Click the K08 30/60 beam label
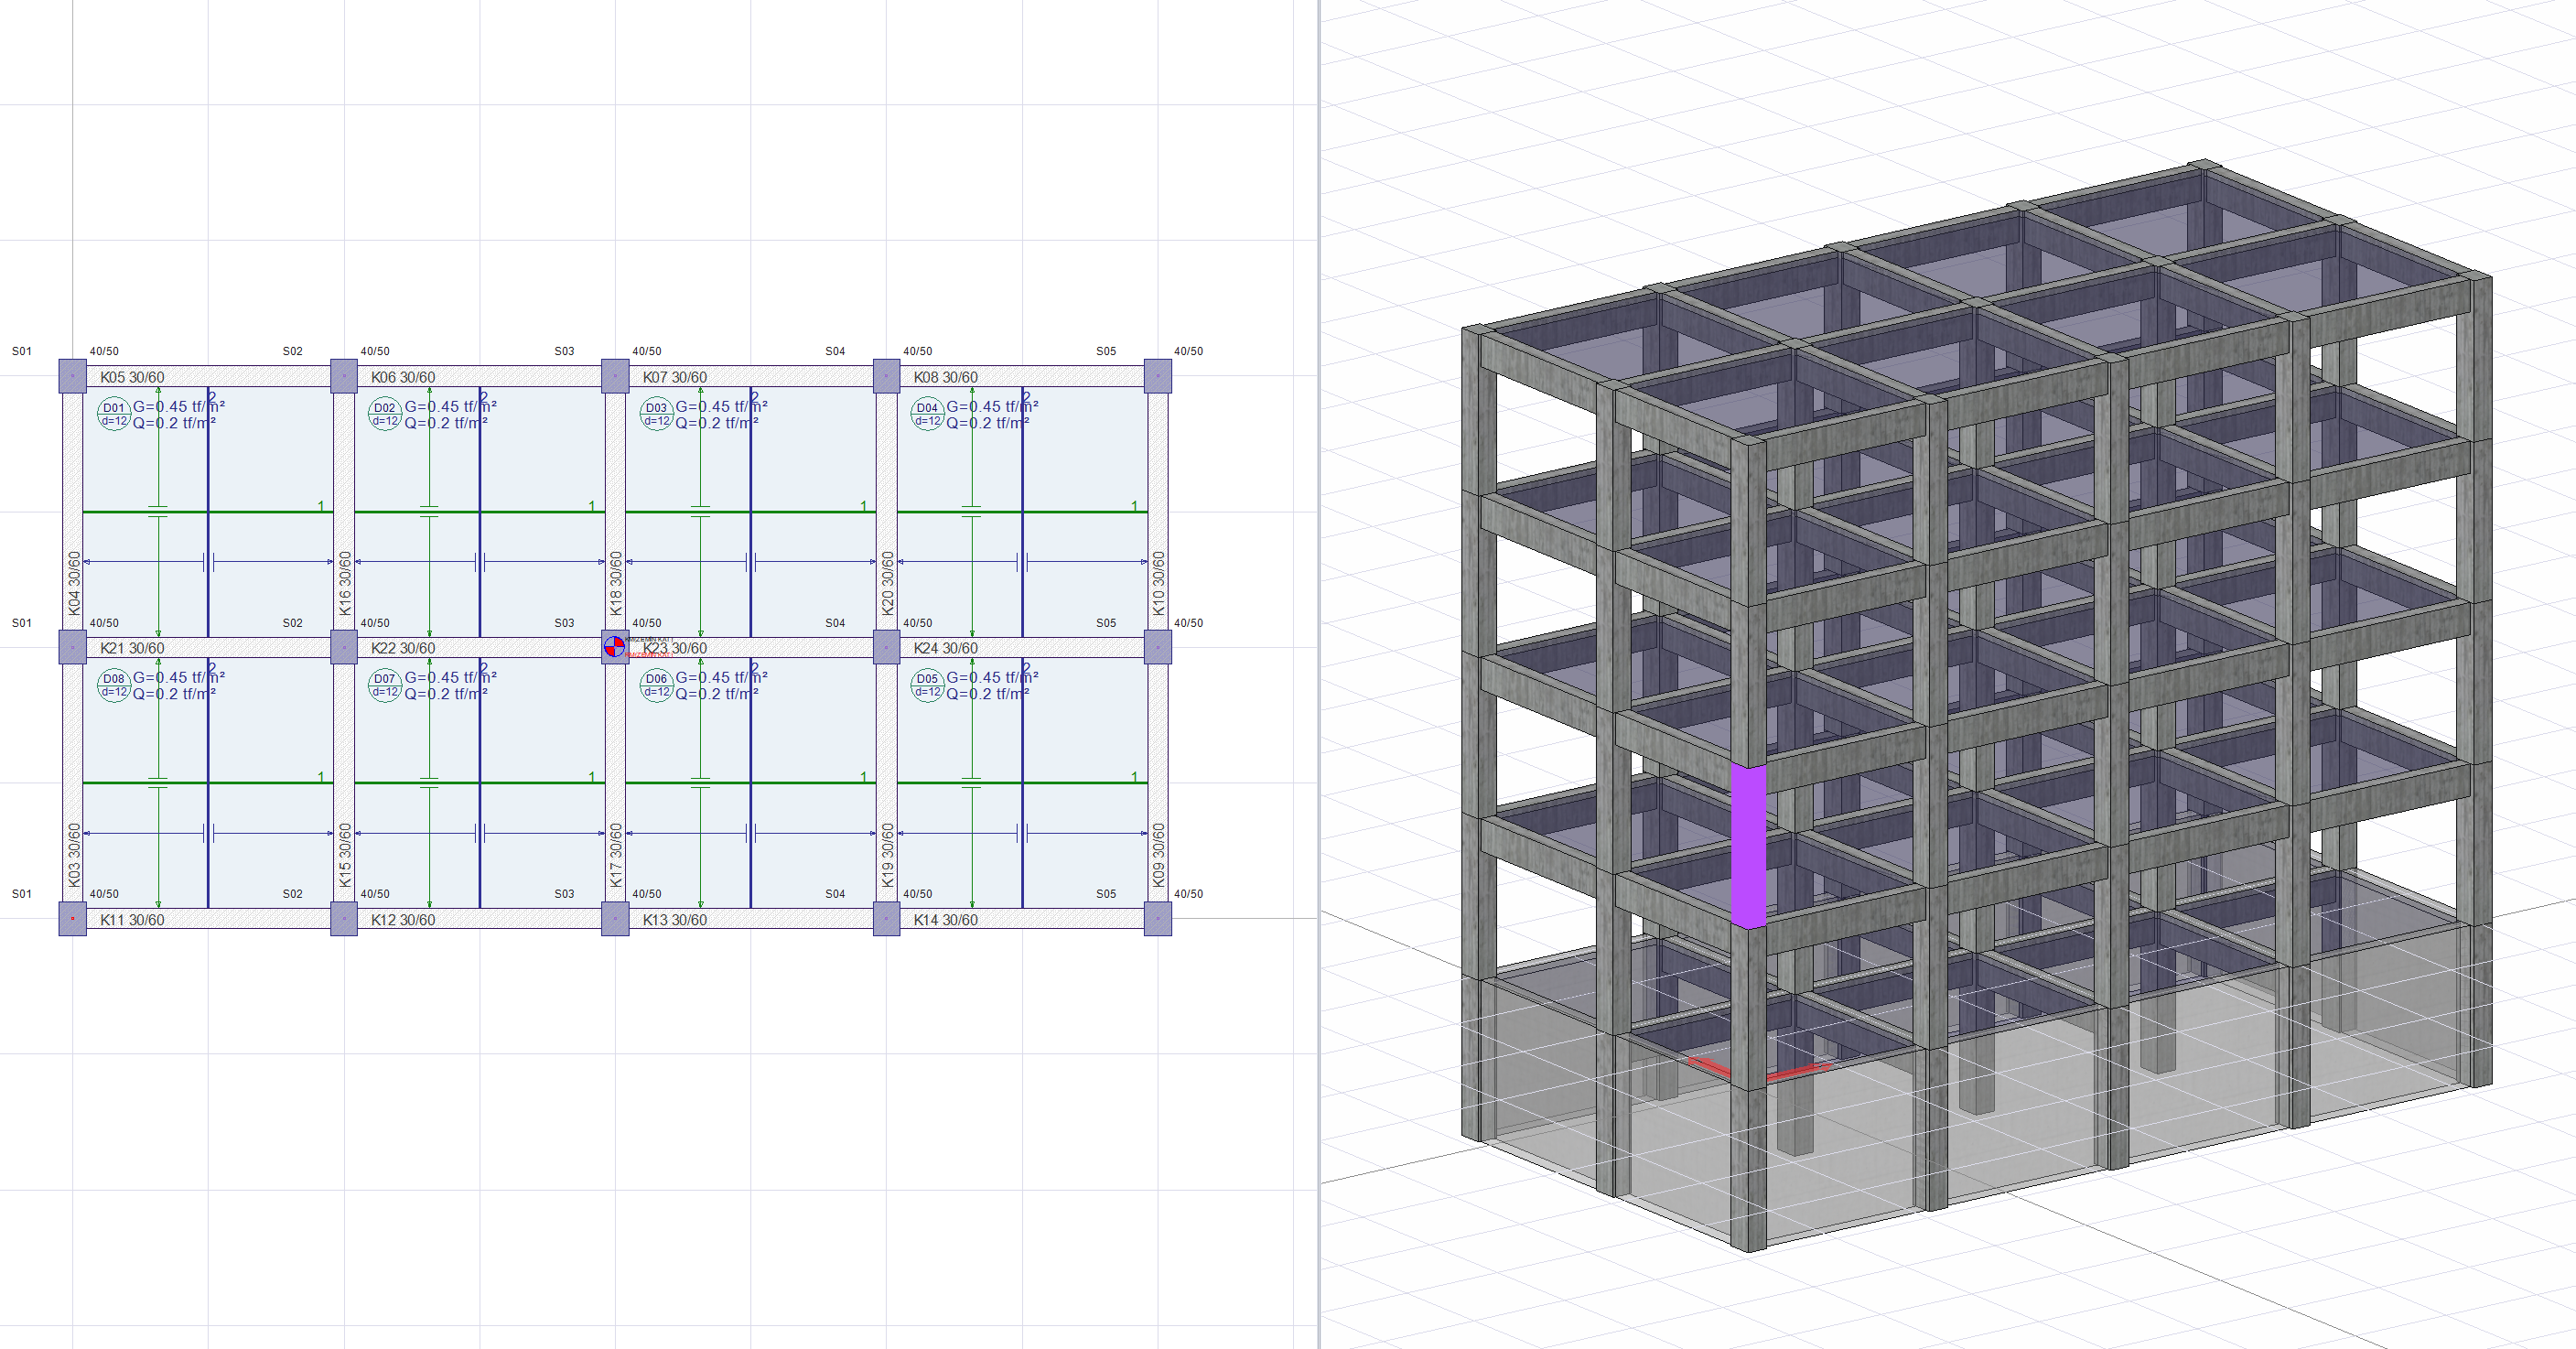 pos(945,377)
